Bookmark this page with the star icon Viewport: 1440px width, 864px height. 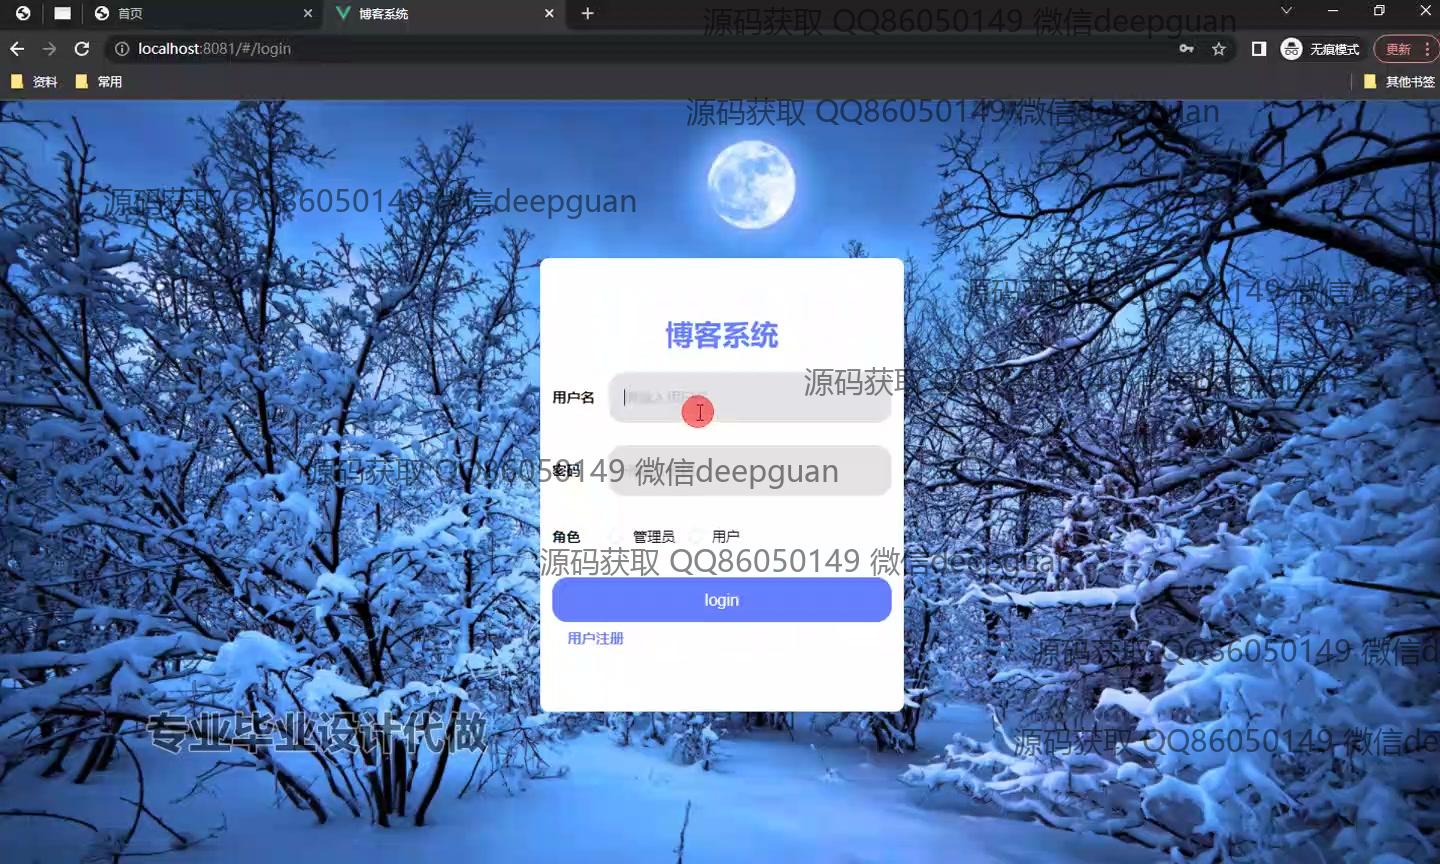pyautogui.click(x=1218, y=48)
